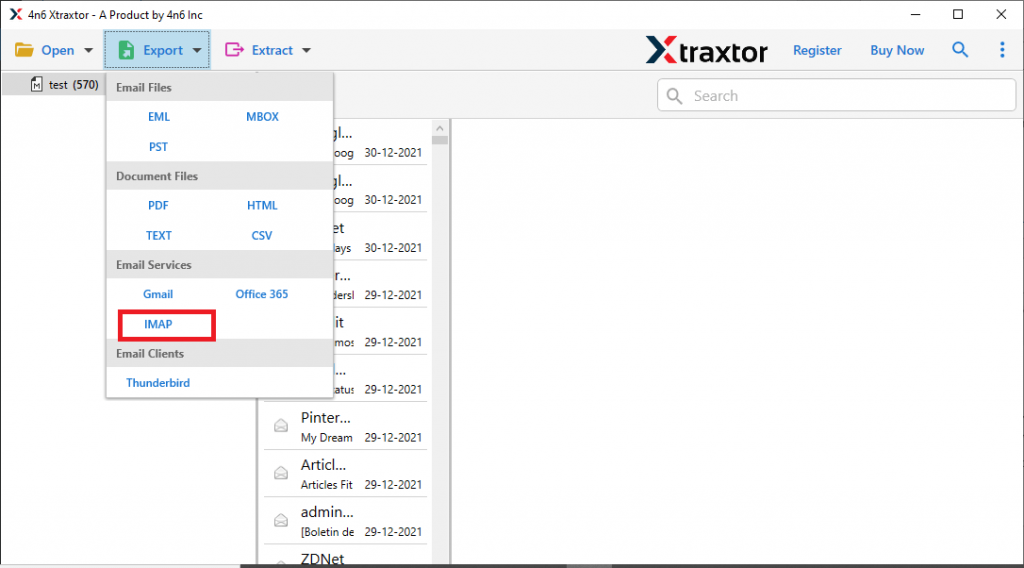The image size is (1024, 568).
Task: Click the Extract arrow icon
Action: (x=235, y=50)
